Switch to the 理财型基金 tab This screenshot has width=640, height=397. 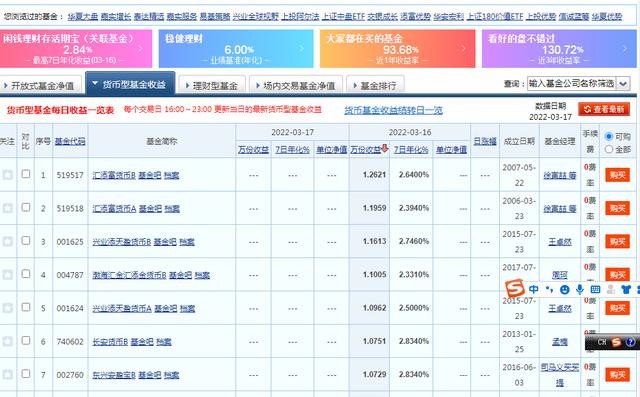coord(212,85)
